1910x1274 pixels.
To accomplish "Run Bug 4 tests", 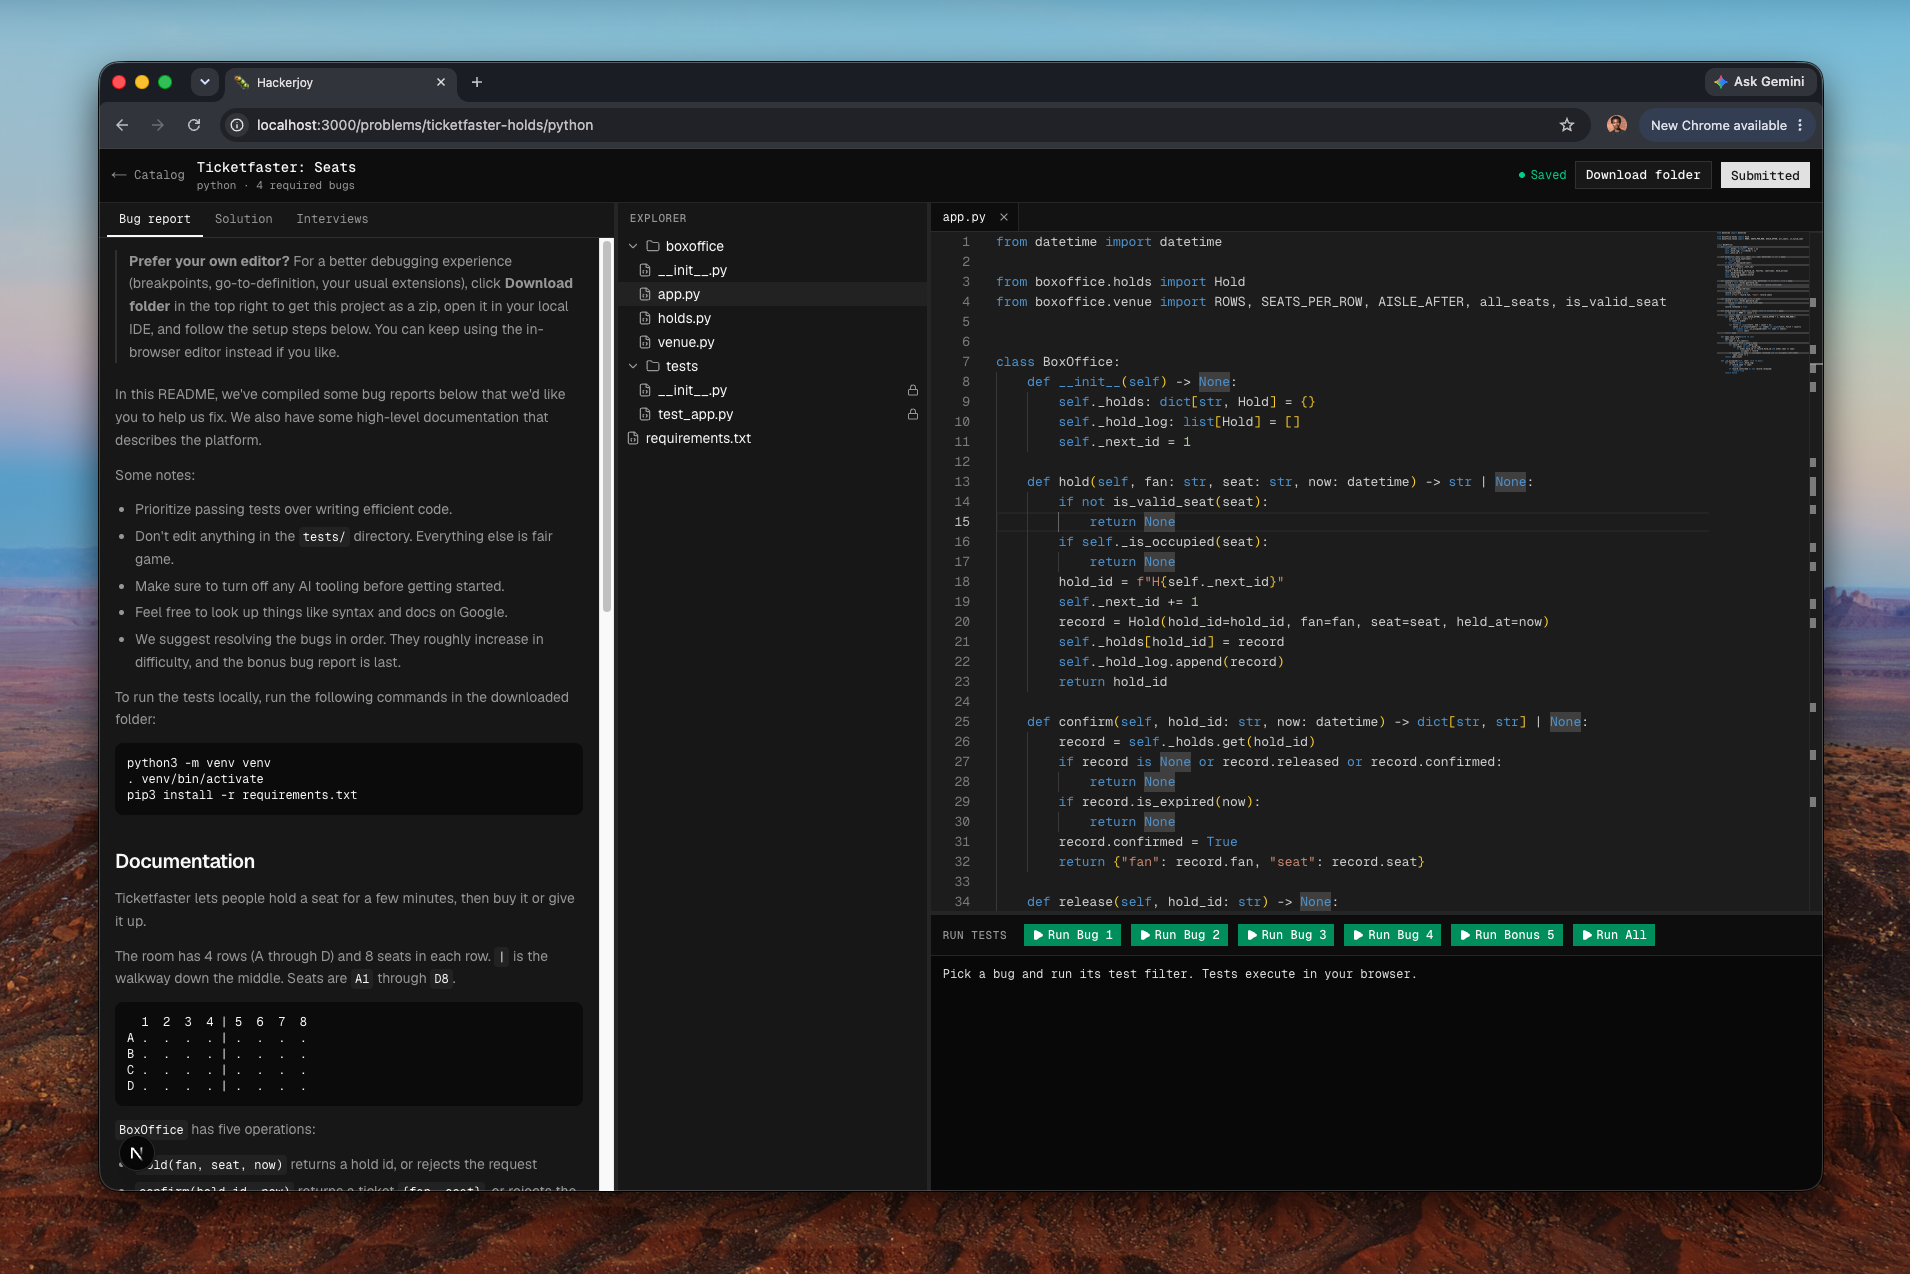I will [1394, 935].
